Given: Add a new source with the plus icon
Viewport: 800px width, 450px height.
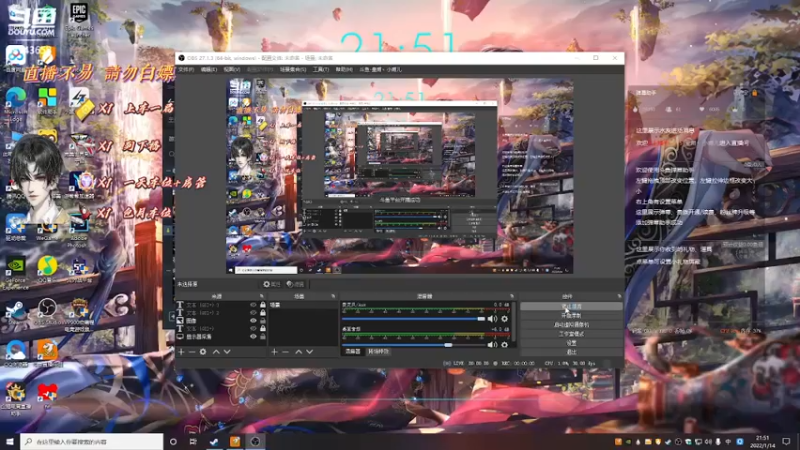Looking at the screenshot, I should [x=181, y=352].
